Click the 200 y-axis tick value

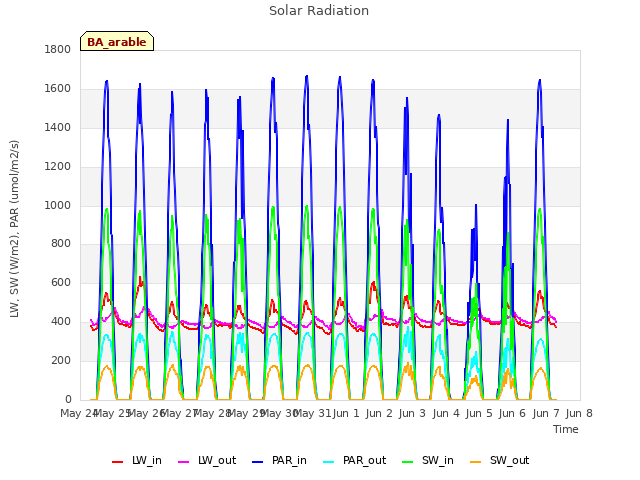tap(61, 360)
